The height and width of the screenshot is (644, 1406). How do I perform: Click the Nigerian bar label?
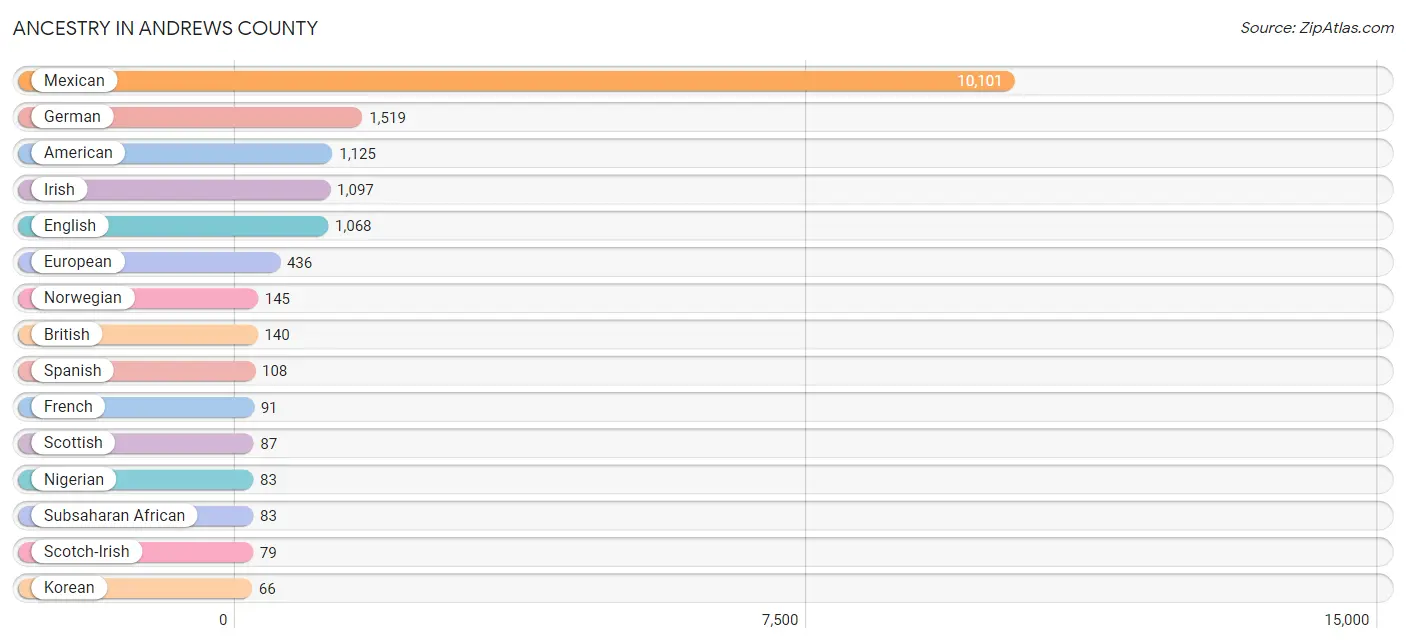[x=74, y=480]
